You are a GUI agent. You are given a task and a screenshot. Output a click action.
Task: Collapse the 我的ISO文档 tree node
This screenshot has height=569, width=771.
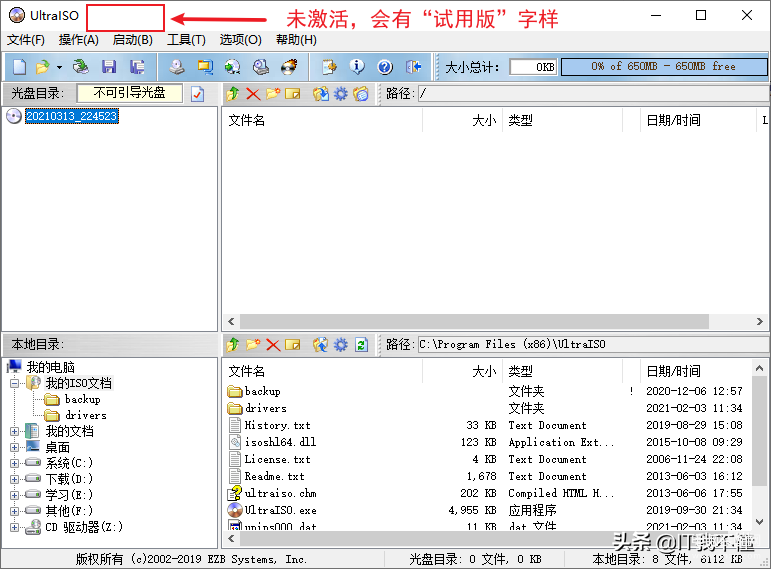[15, 383]
